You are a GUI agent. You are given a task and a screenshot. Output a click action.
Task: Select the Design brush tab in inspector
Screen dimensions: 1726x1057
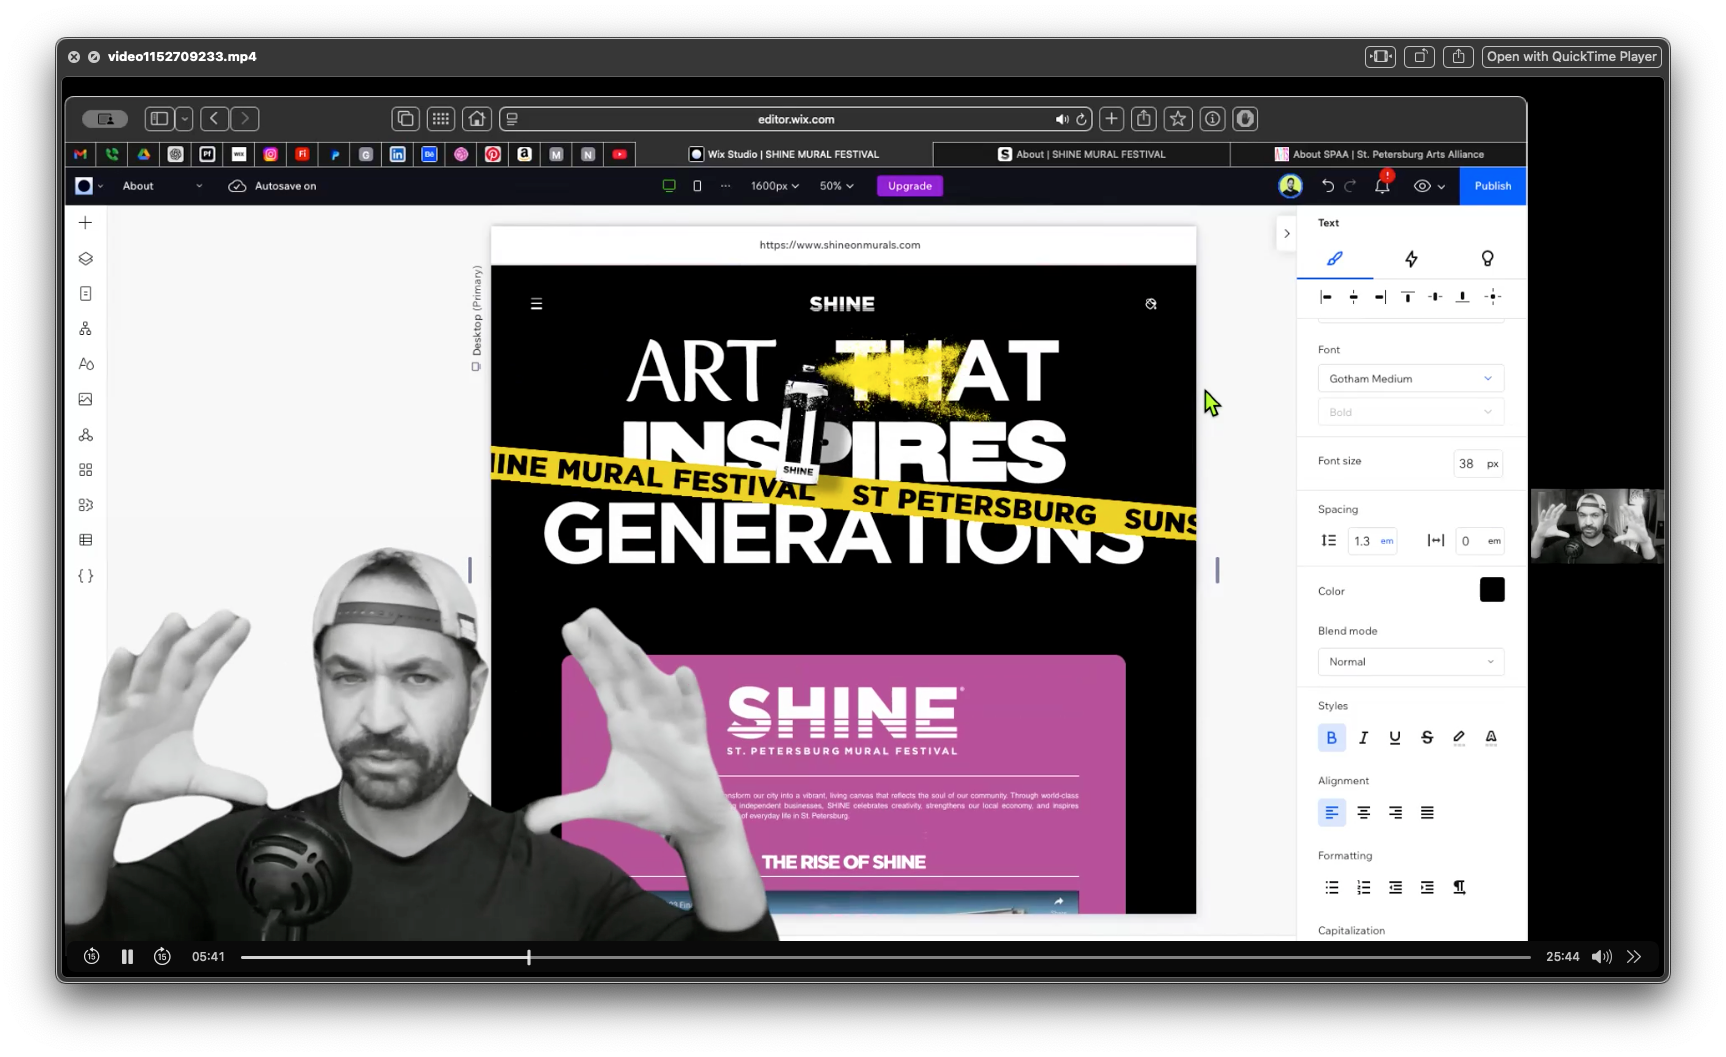pos(1334,259)
